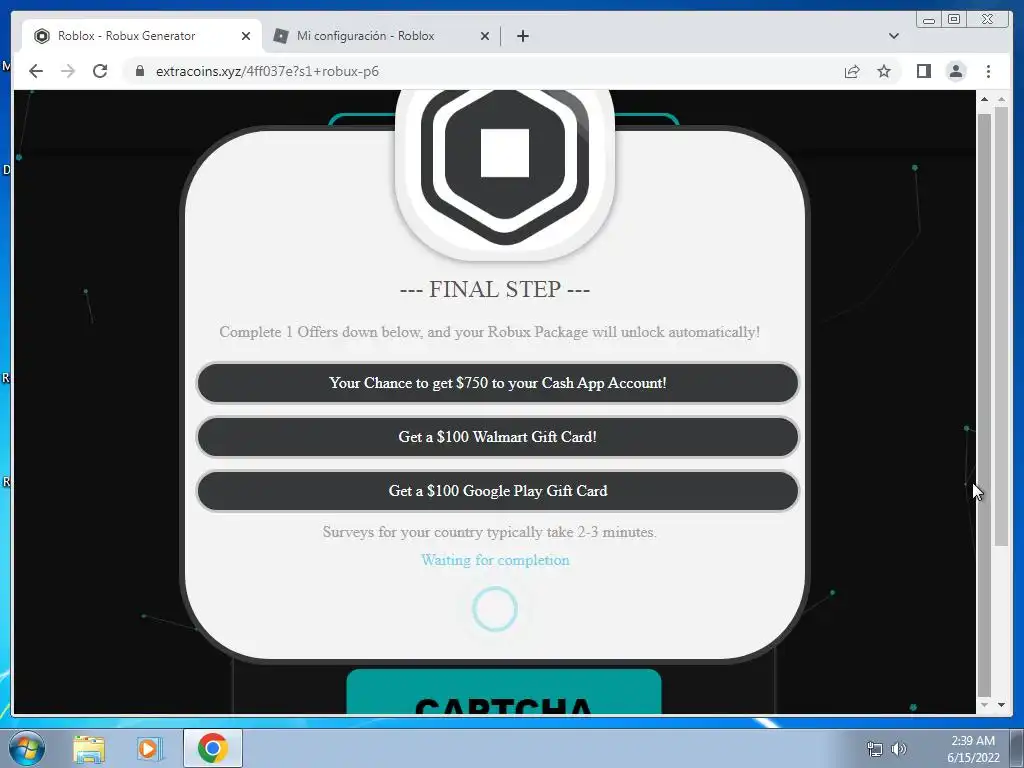Open the Windows Start menu
Image resolution: width=1024 pixels, height=768 pixels.
point(27,748)
